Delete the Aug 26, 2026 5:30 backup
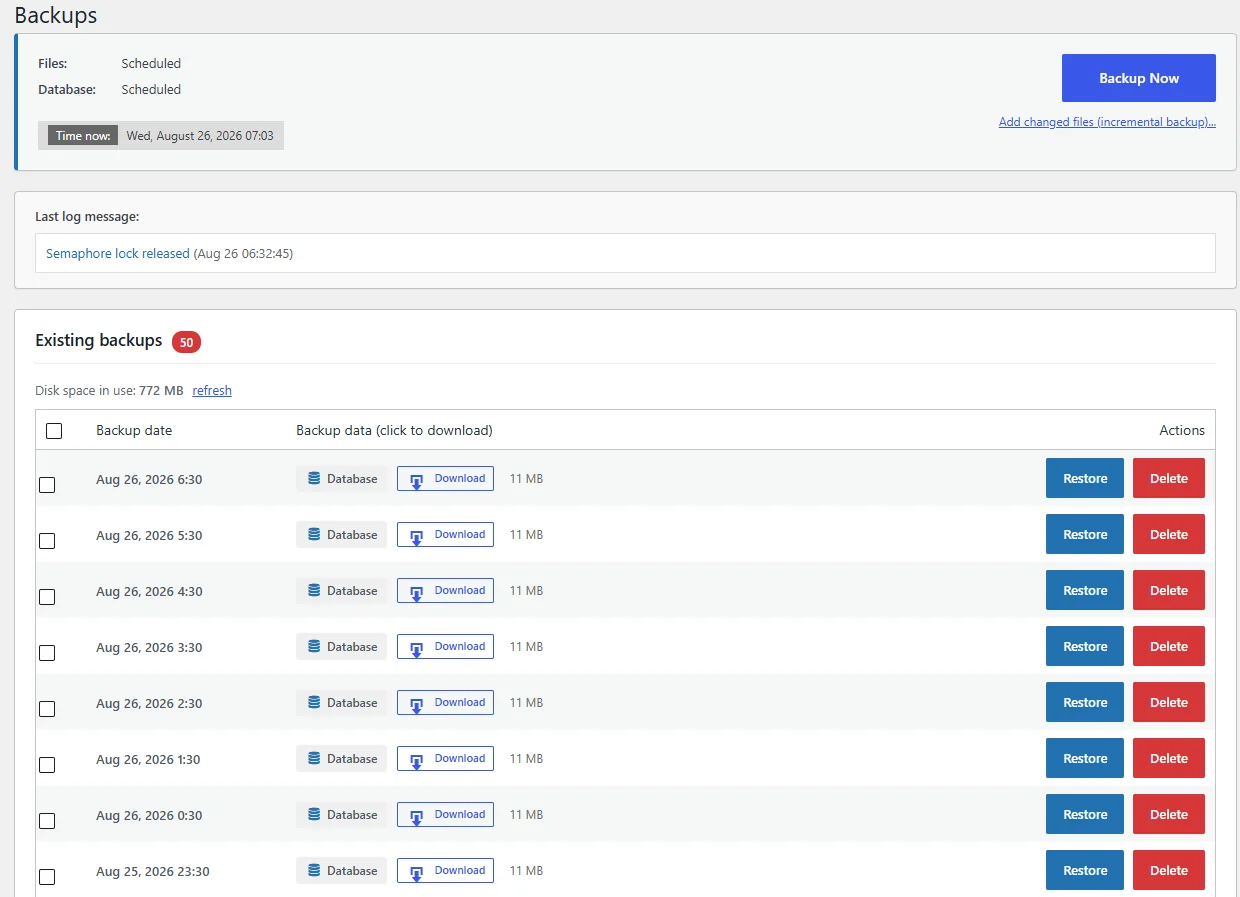 point(1169,534)
